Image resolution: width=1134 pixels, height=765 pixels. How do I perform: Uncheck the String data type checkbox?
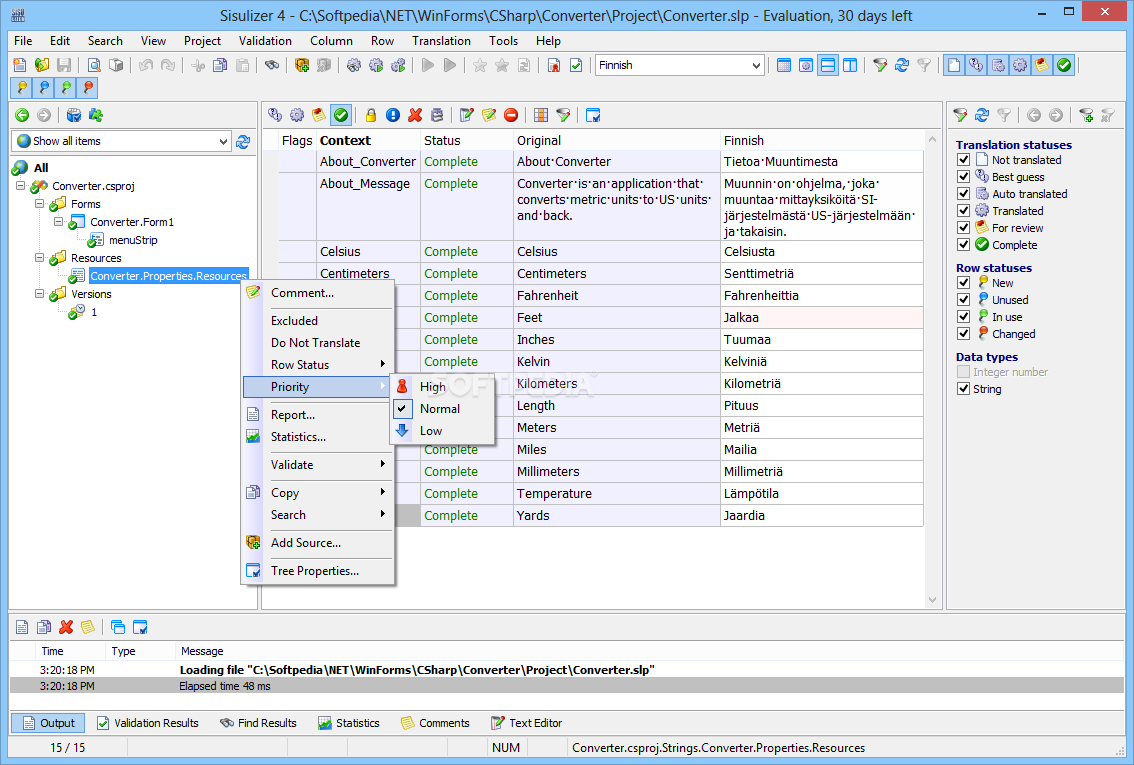click(x=963, y=389)
